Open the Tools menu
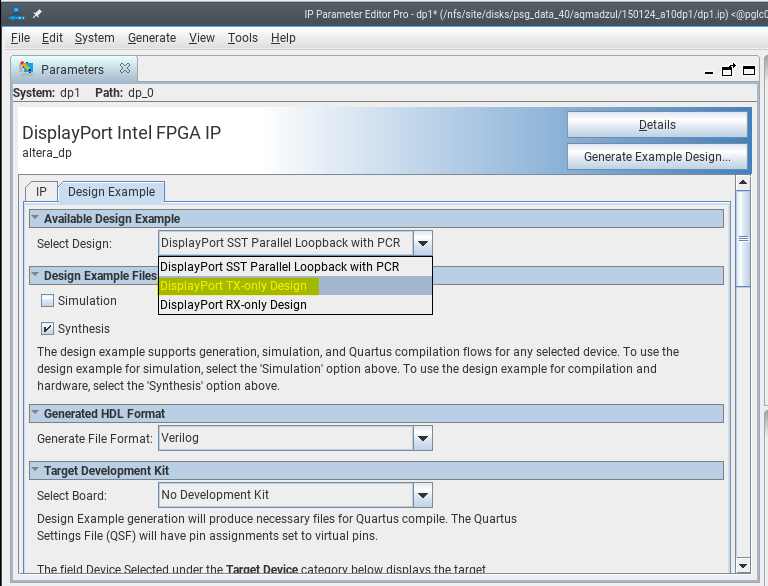Image resolution: width=768 pixels, height=586 pixels. point(242,38)
